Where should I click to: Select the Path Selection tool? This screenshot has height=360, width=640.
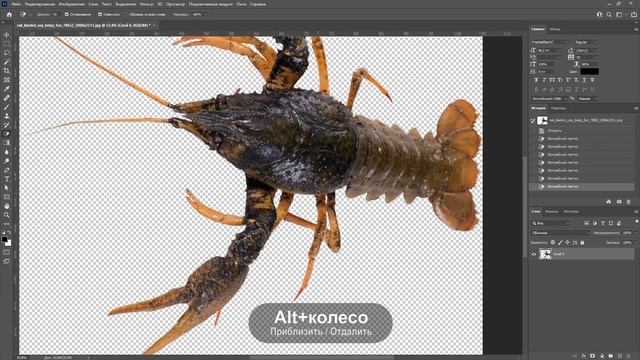tap(7, 188)
